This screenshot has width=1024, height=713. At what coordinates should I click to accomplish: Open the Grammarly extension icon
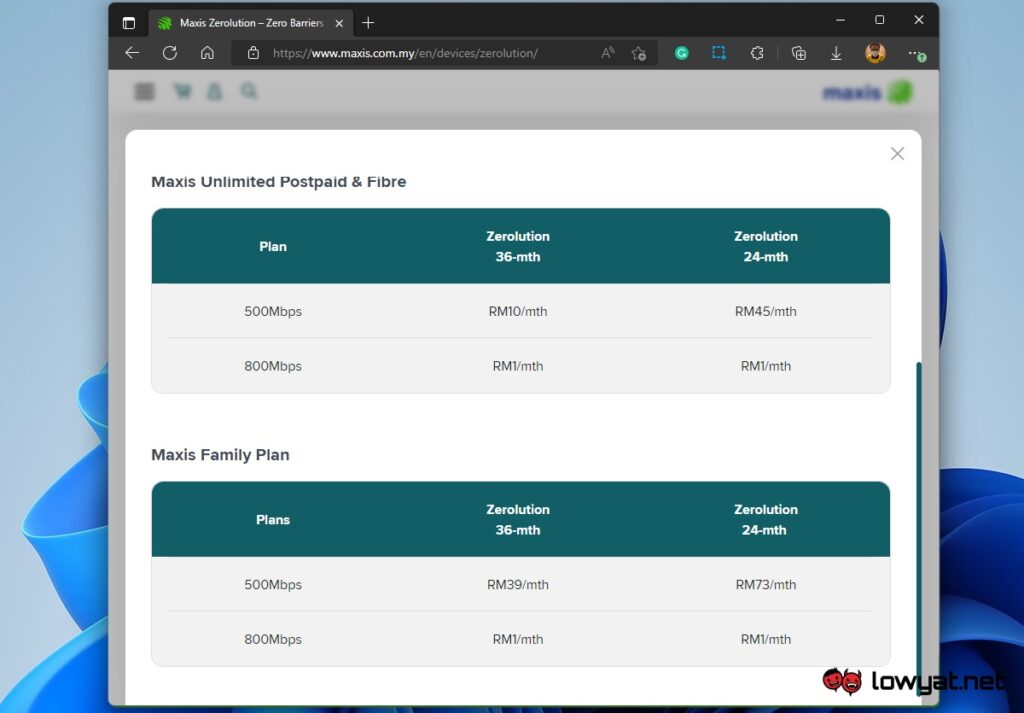682,53
